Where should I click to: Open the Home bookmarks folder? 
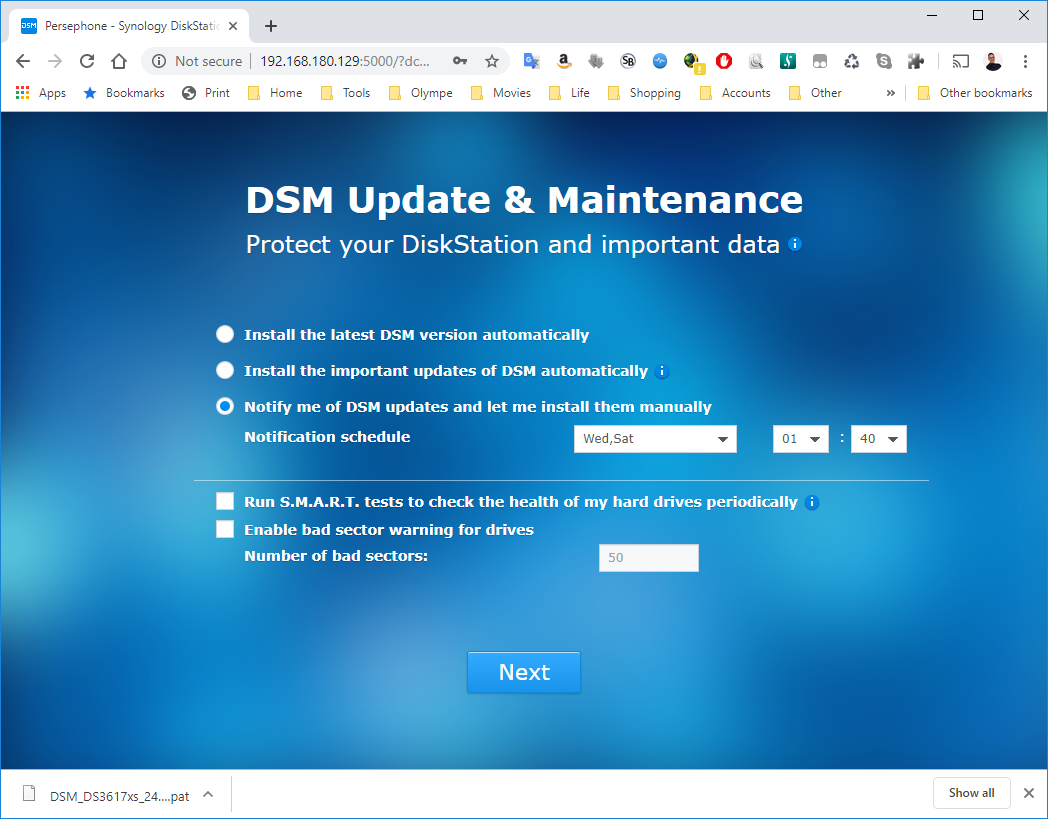pos(275,93)
